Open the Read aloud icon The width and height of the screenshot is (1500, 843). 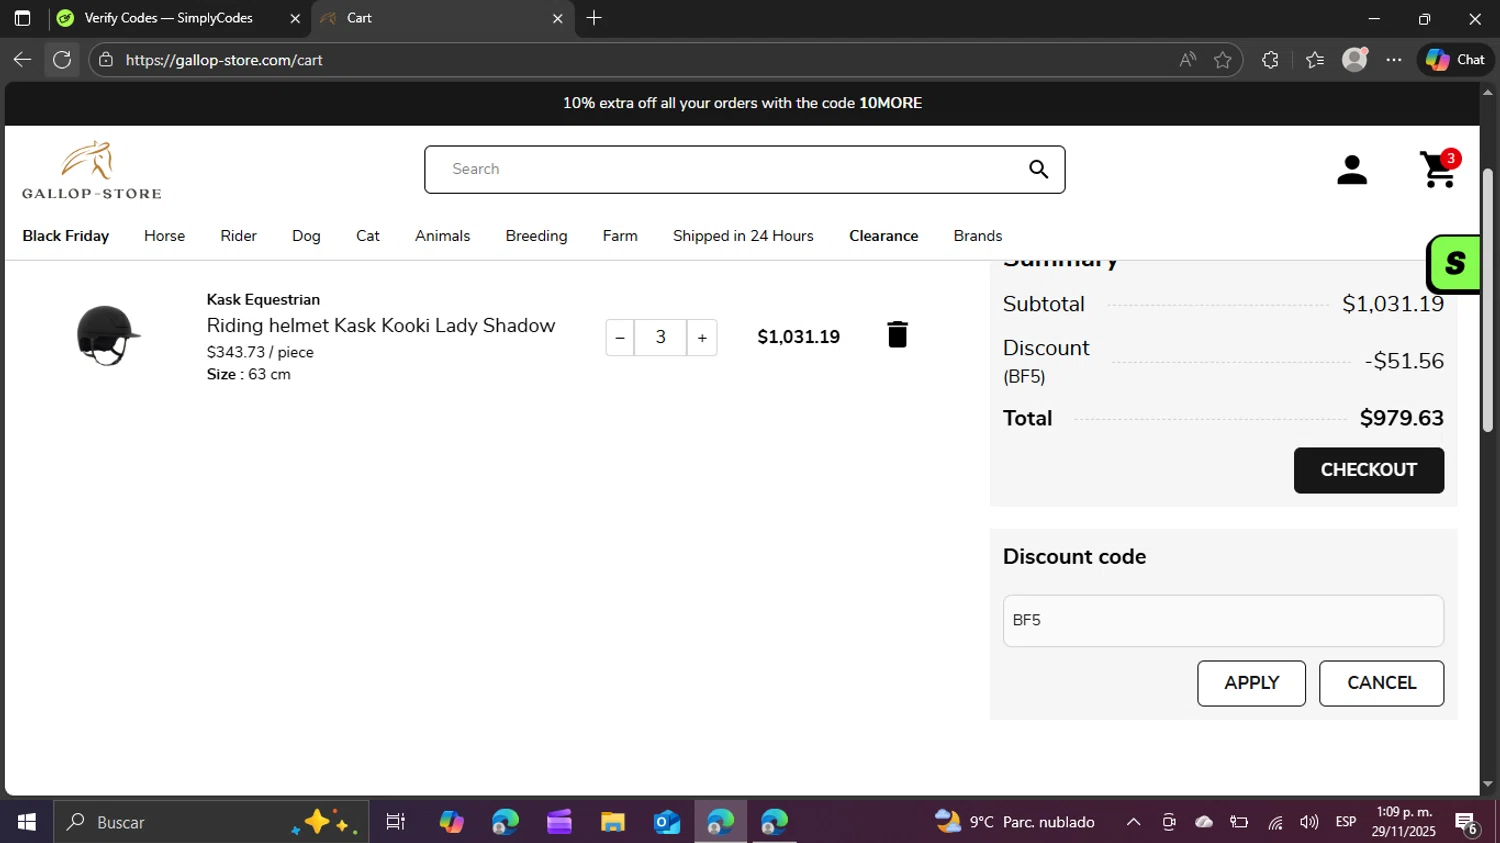click(x=1187, y=60)
